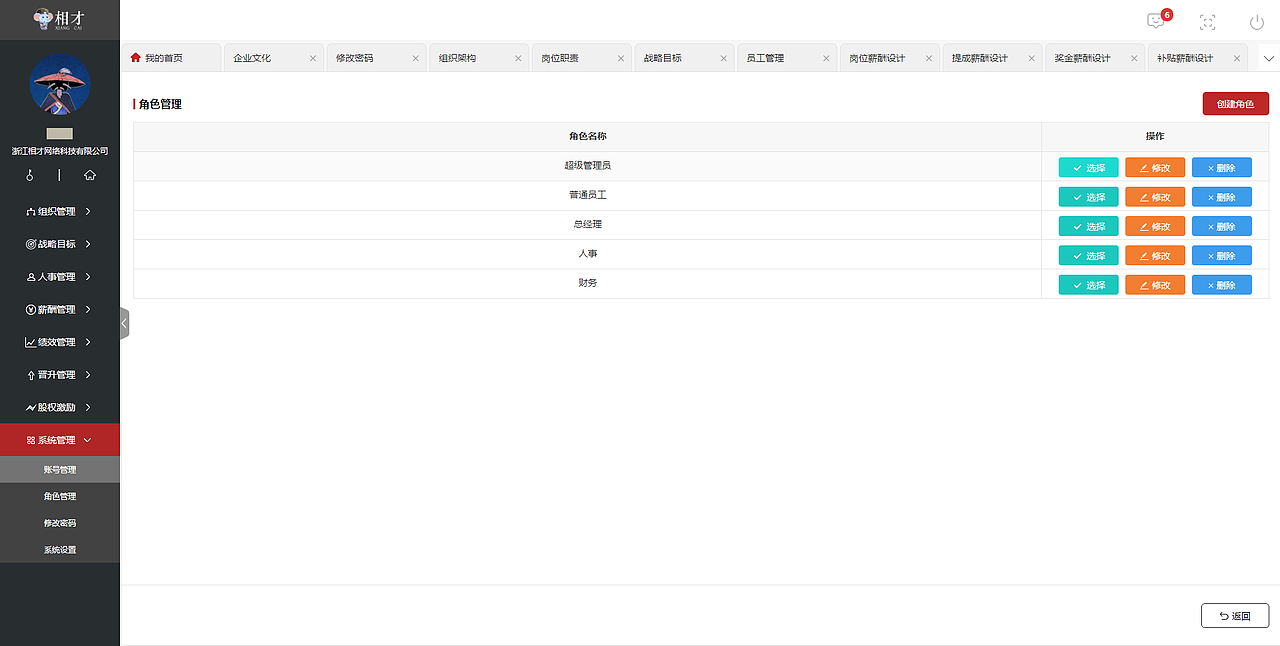Select the 人事 role

(1088, 256)
